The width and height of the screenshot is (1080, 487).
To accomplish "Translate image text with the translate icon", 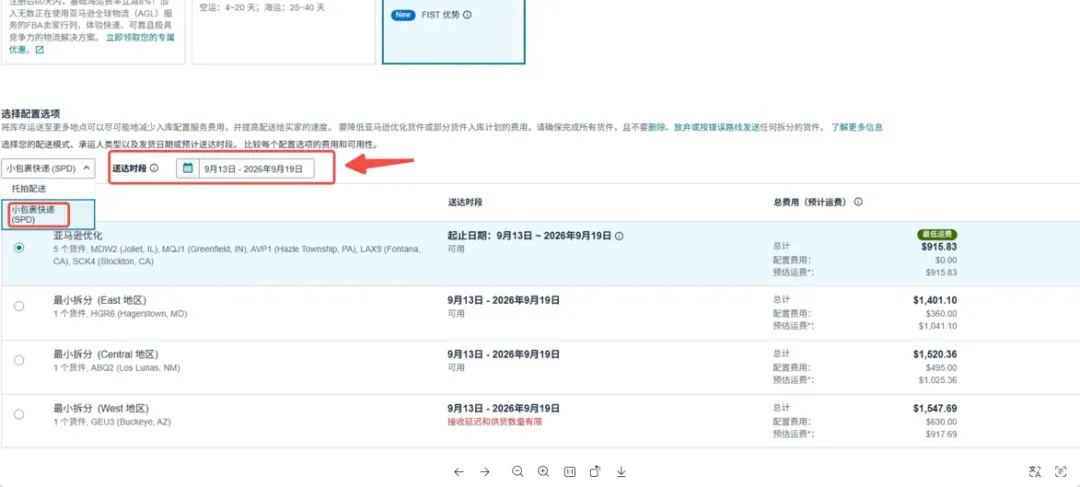I will click(x=1035, y=472).
